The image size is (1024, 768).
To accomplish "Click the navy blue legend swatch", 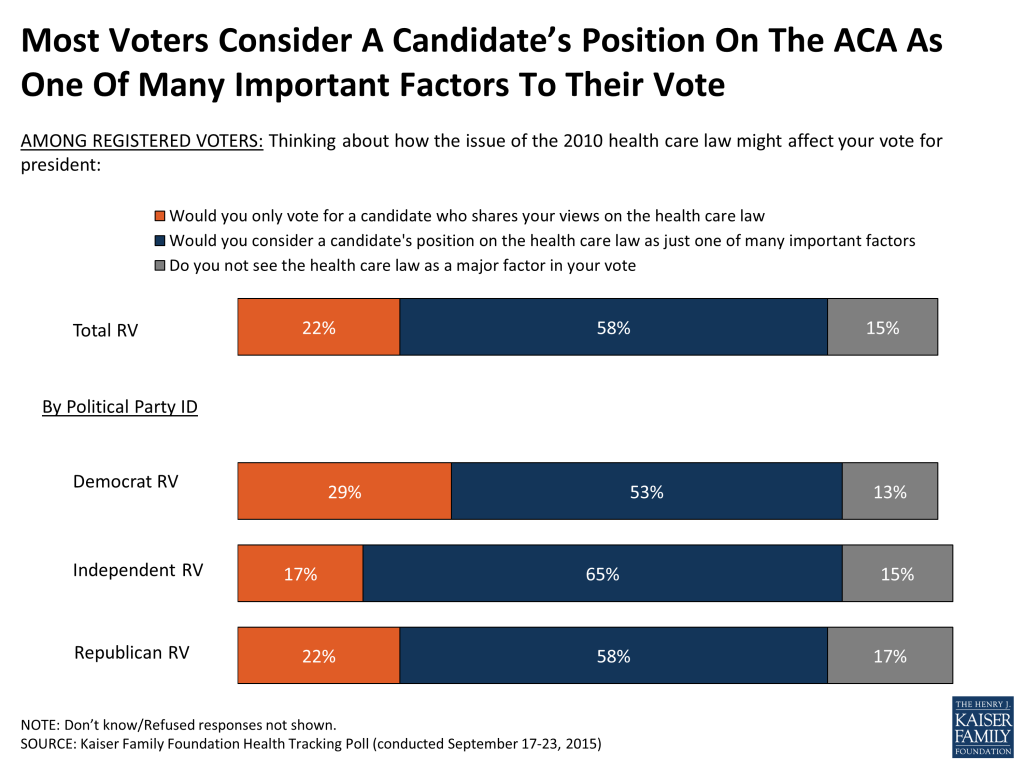I will [159, 241].
